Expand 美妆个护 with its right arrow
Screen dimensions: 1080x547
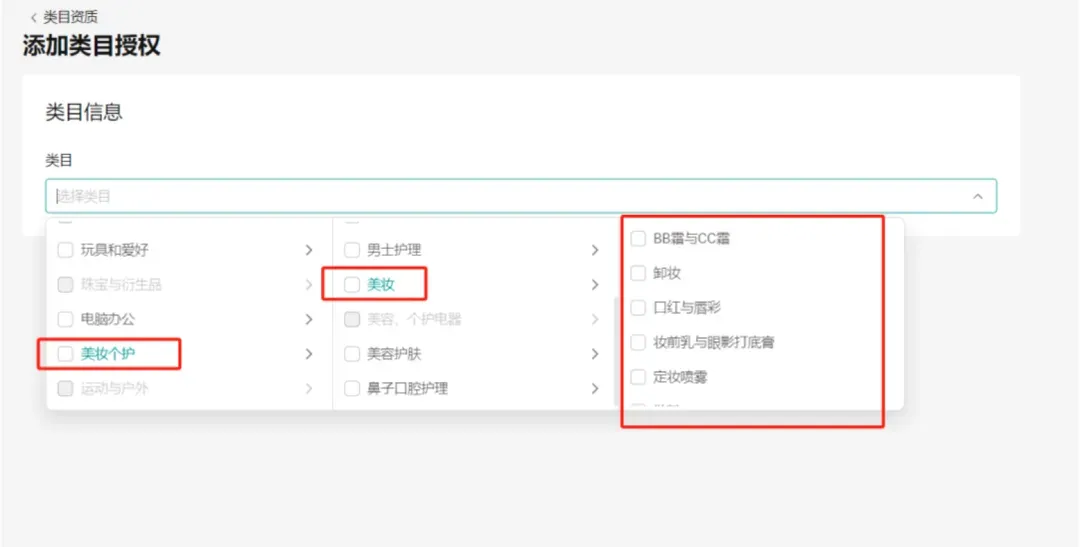[309, 354]
